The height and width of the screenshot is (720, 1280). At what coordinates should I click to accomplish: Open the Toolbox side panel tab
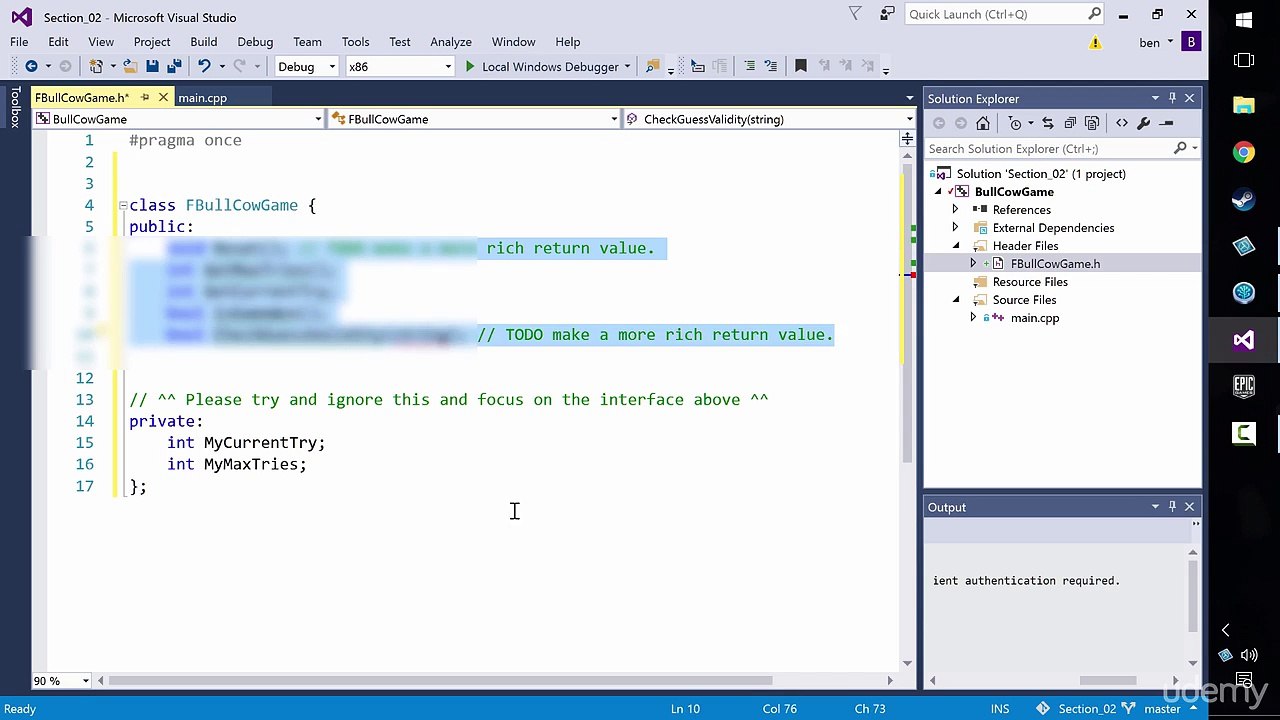pyautogui.click(x=15, y=107)
